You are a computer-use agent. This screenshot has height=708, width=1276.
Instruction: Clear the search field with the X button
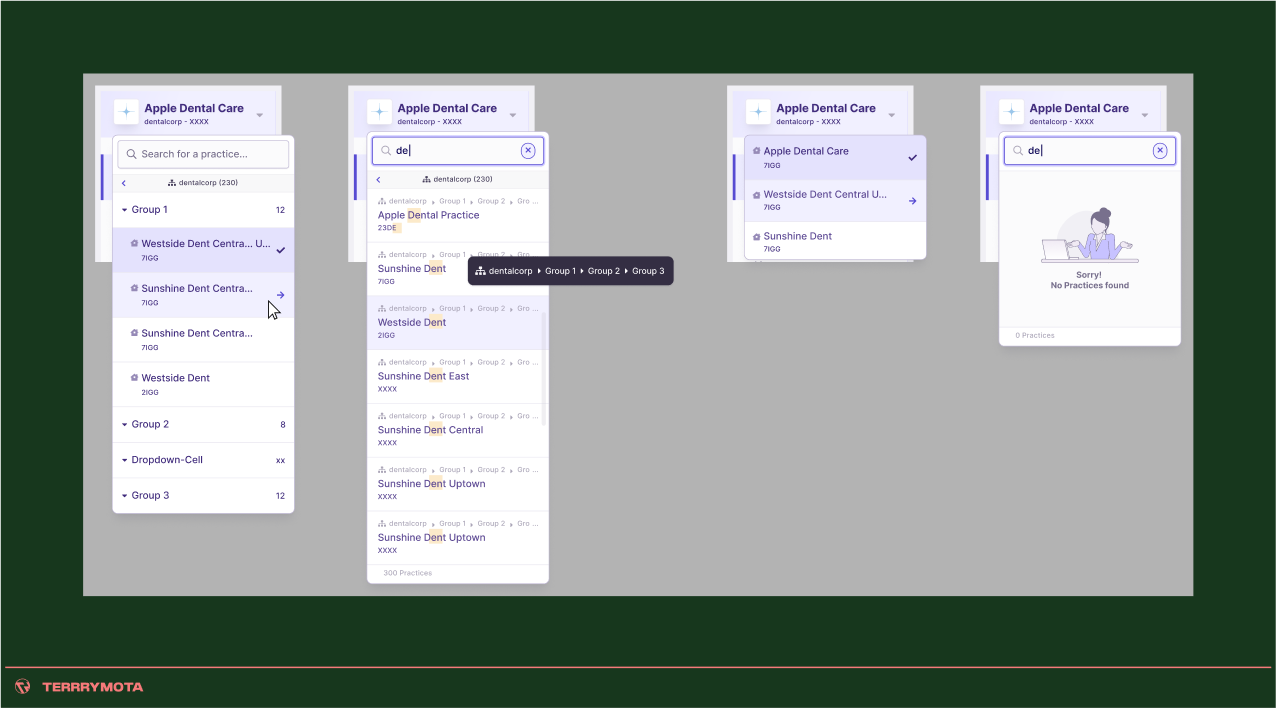click(x=528, y=150)
